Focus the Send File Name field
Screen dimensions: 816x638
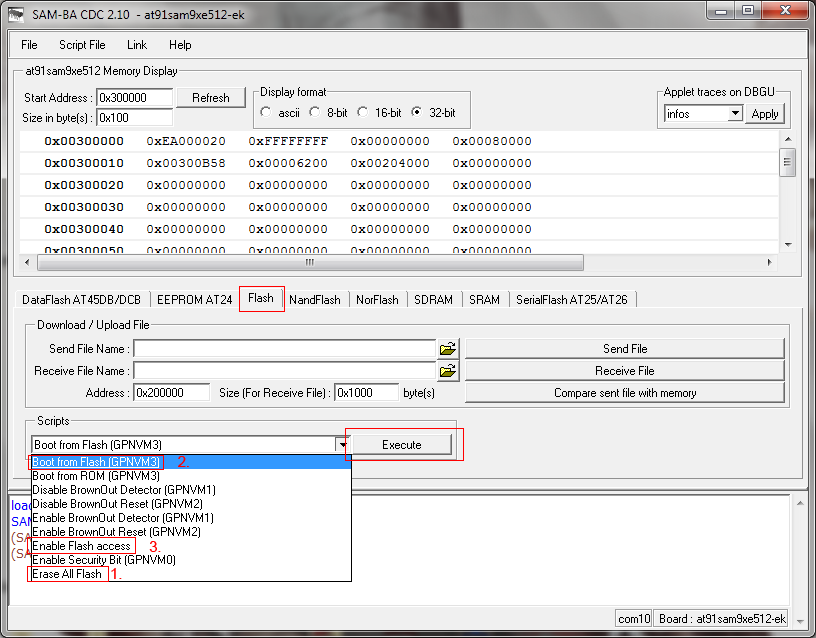pyautogui.click(x=285, y=349)
